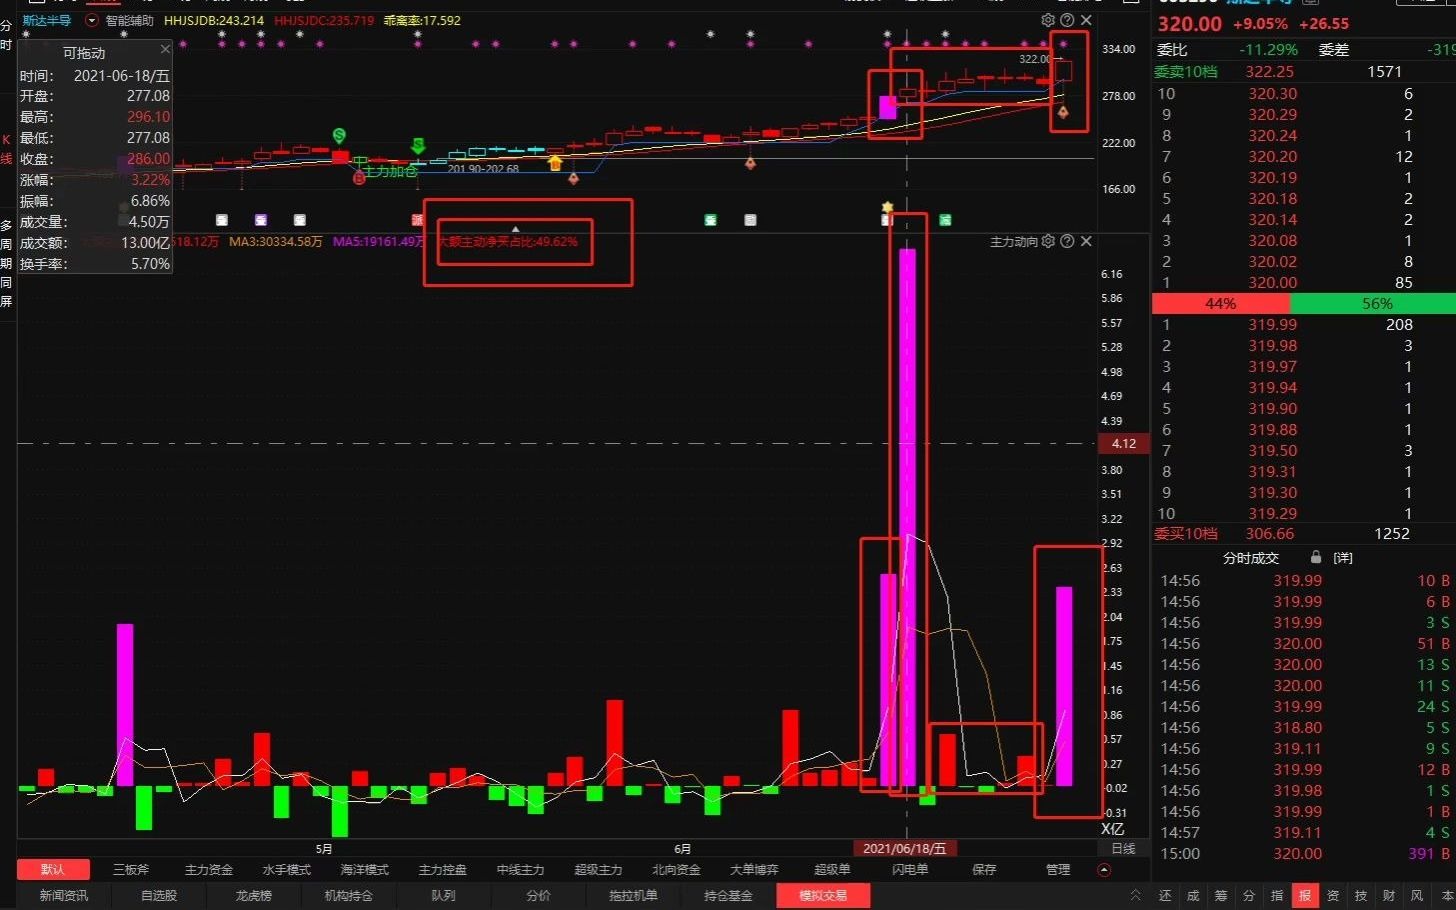Open the 自选股 bottom tab
The width and height of the screenshot is (1456, 910).
click(159, 895)
